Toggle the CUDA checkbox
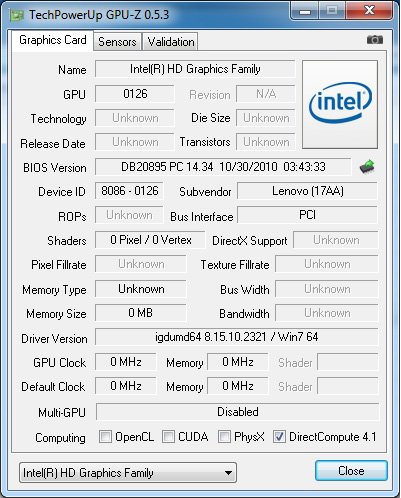 click(168, 436)
